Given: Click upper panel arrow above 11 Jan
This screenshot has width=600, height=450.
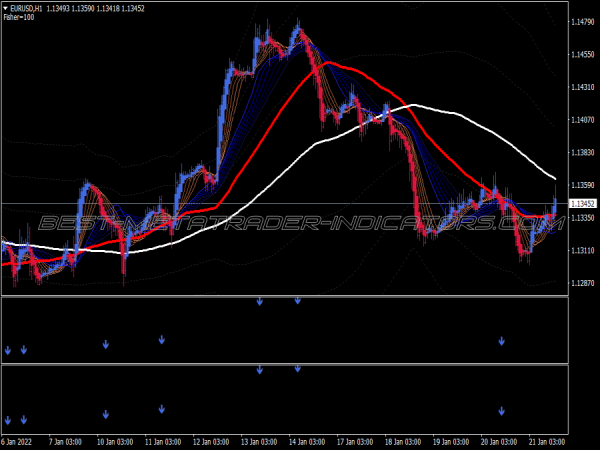Looking at the screenshot, I should (x=161, y=340).
